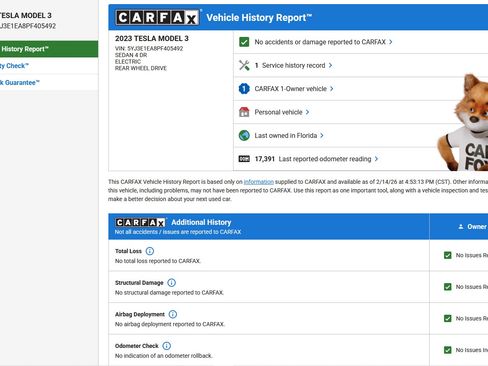Expand chevron after CARFAX 1-Owner vehicle
The height and width of the screenshot is (366, 488).
tap(332, 89)
